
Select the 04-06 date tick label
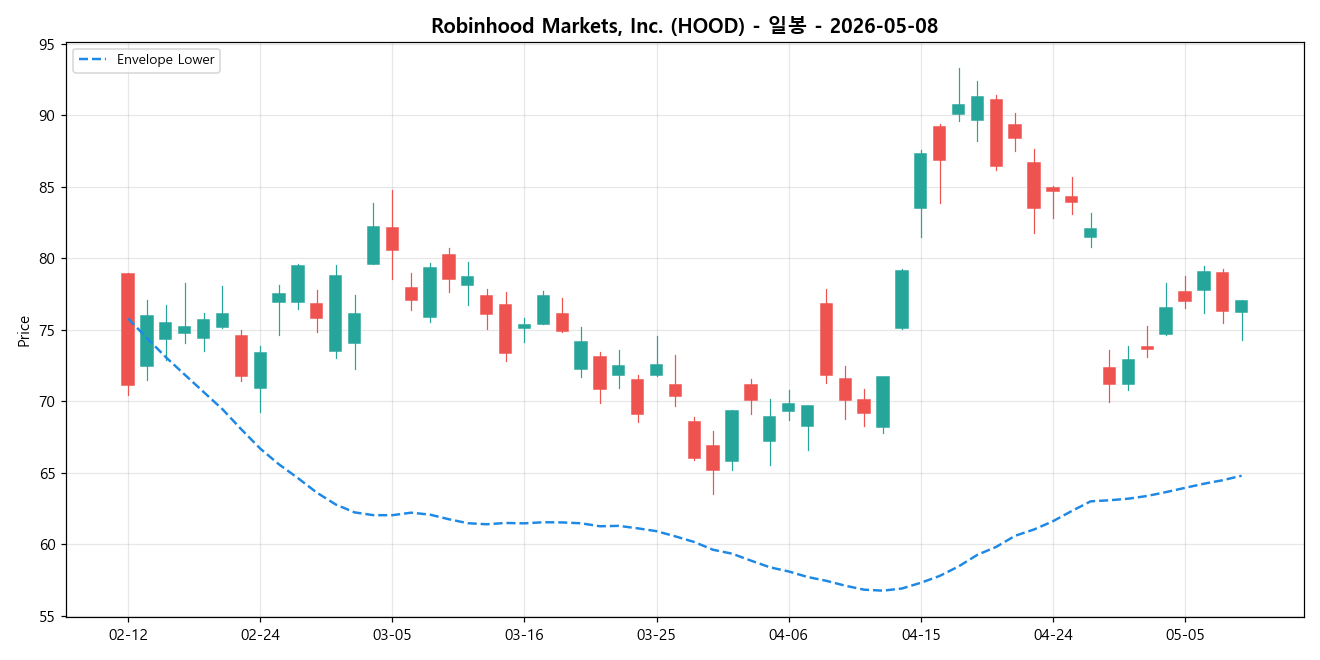click(788, 634)
